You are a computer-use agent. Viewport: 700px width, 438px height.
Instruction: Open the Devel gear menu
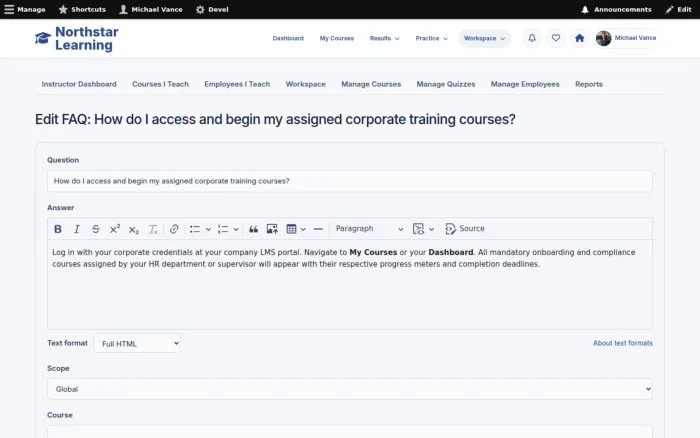(x=212, y=9)
